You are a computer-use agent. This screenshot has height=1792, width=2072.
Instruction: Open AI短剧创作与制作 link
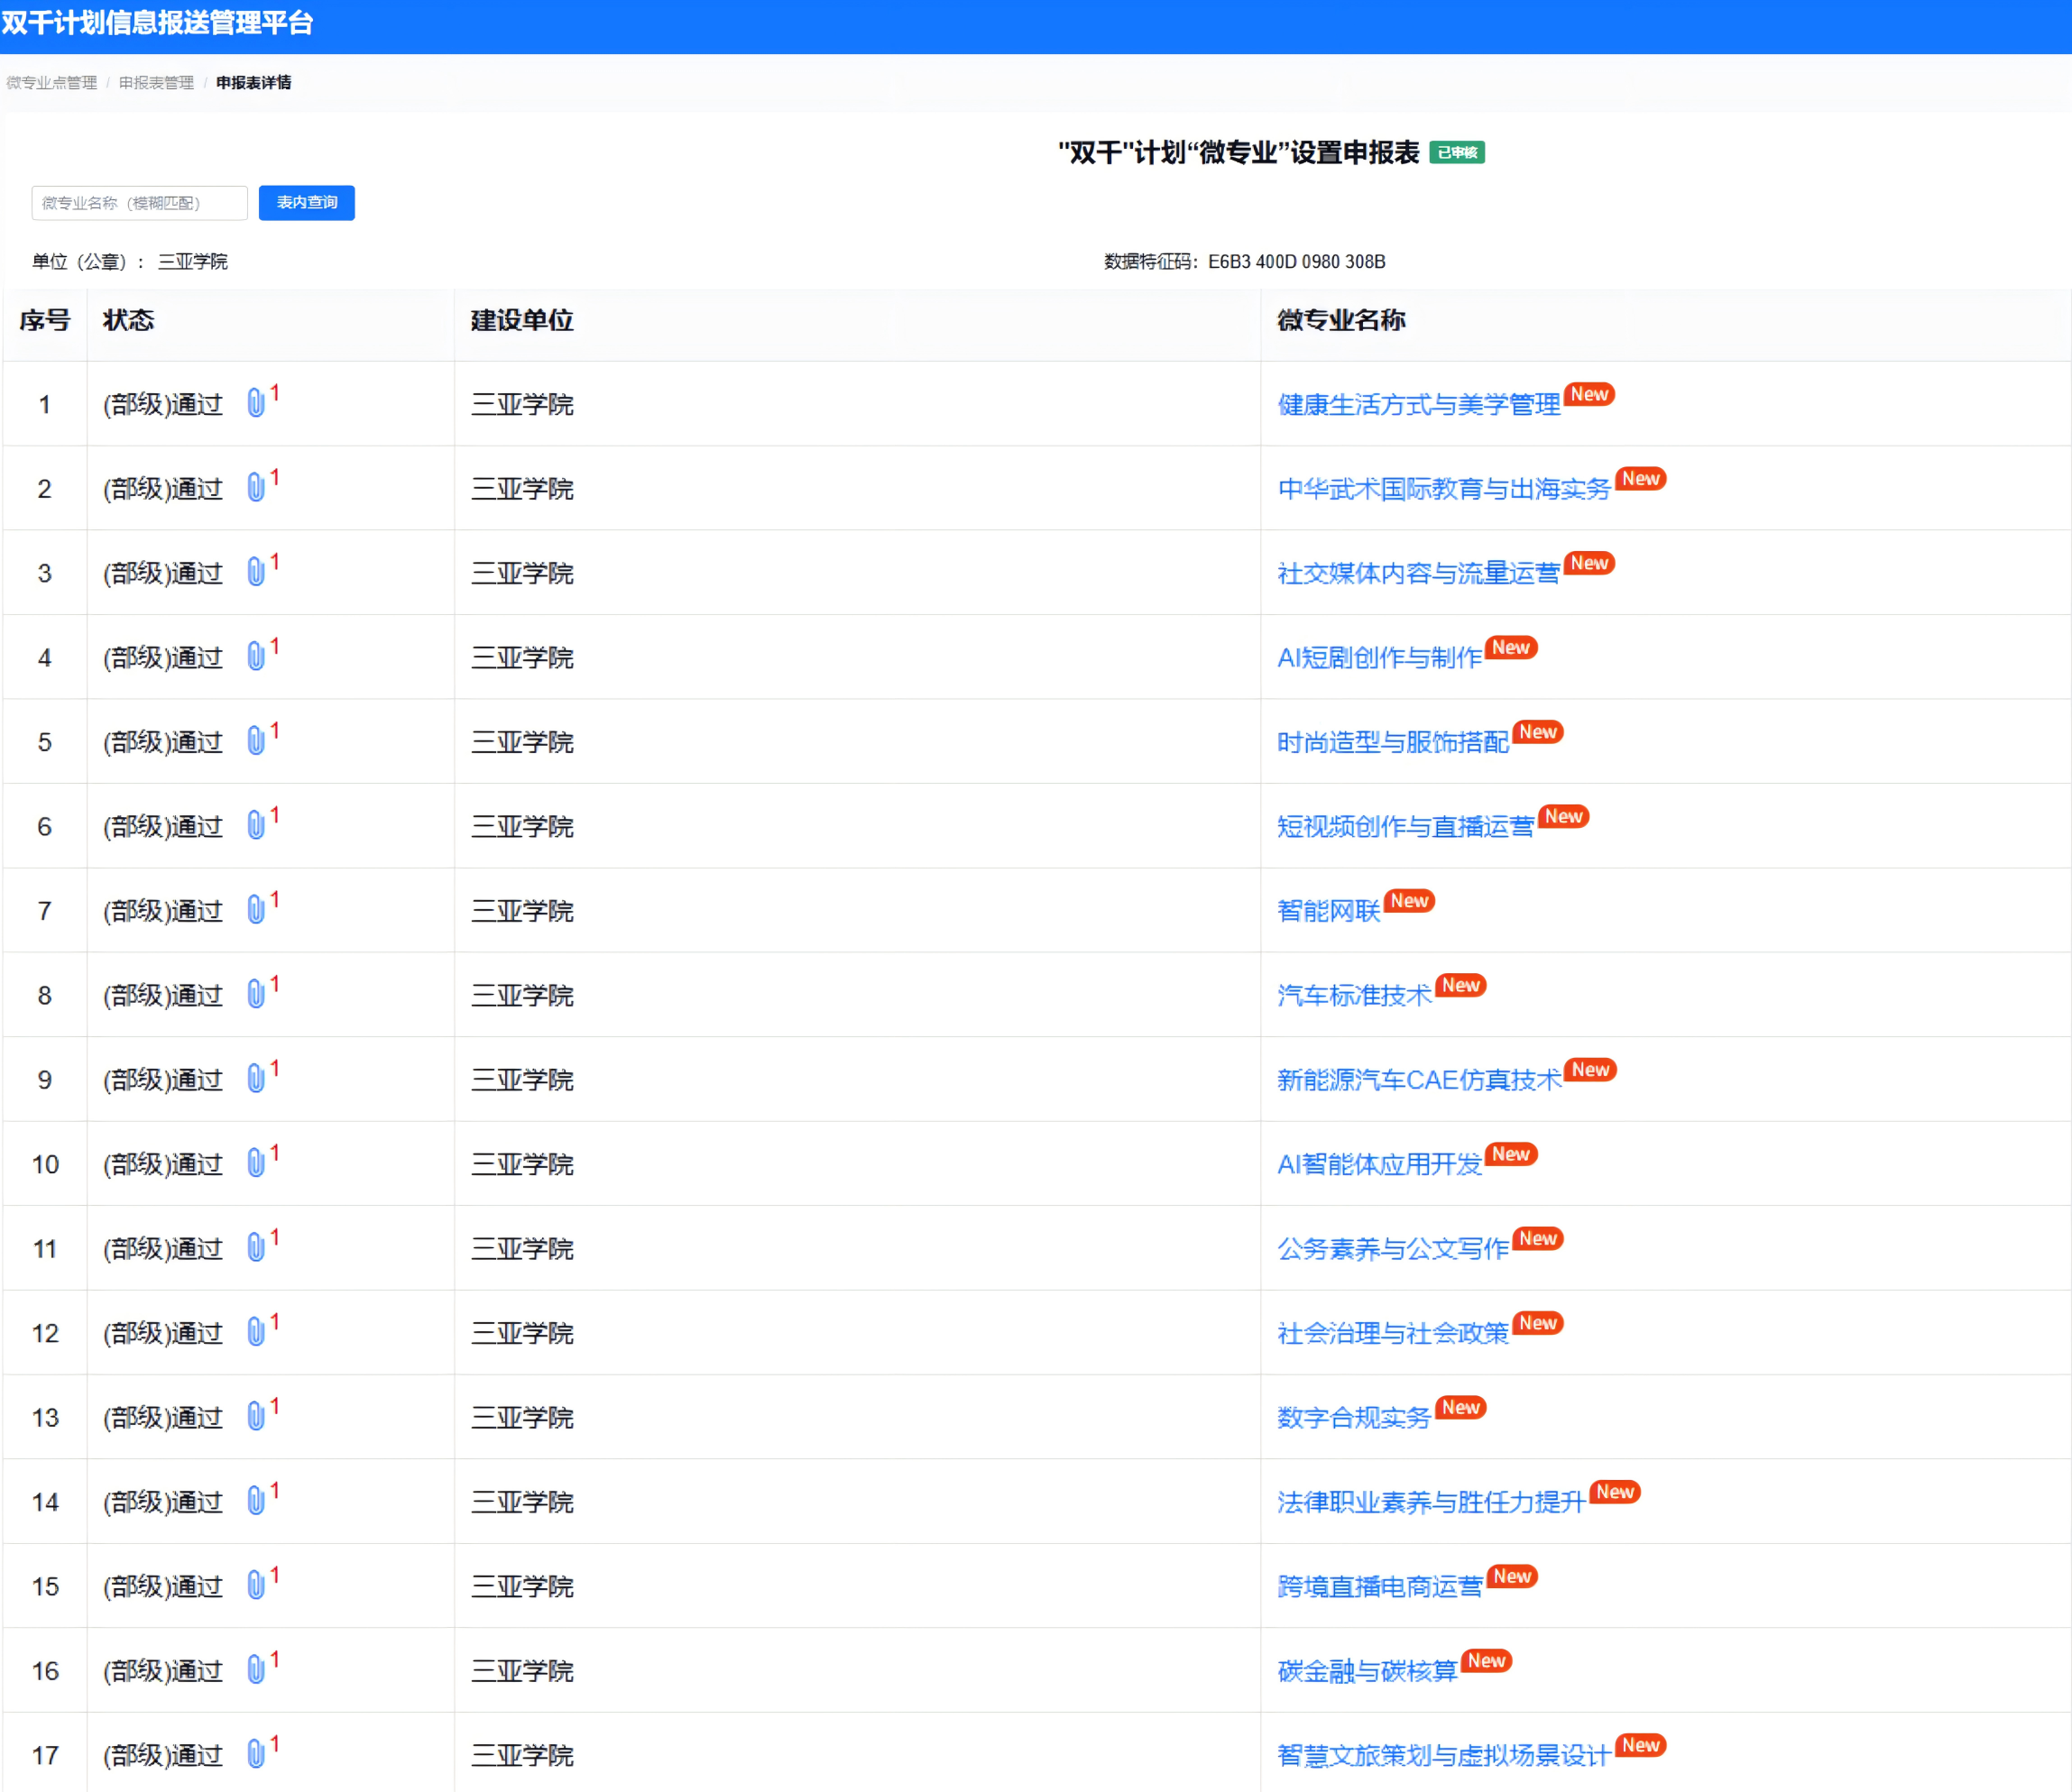coord(1380,657)
